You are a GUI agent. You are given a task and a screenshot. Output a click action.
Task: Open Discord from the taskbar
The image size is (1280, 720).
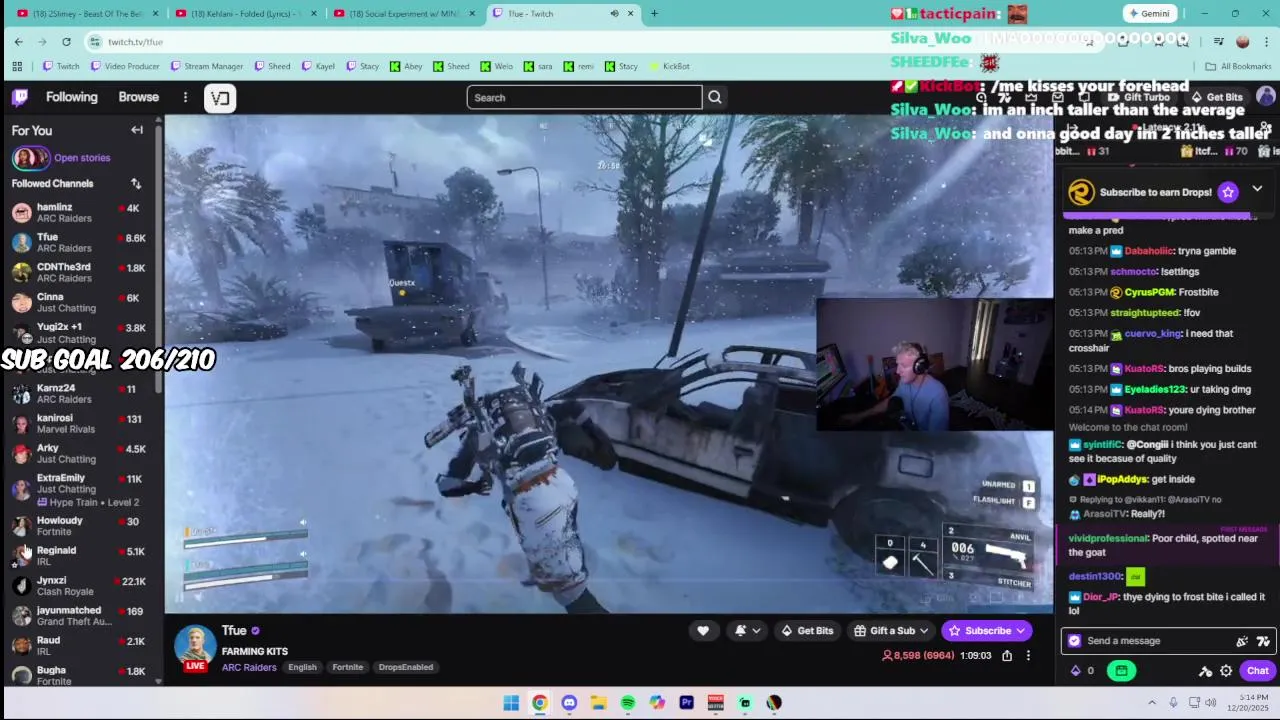pyautogui.click(x=569, y=703)
